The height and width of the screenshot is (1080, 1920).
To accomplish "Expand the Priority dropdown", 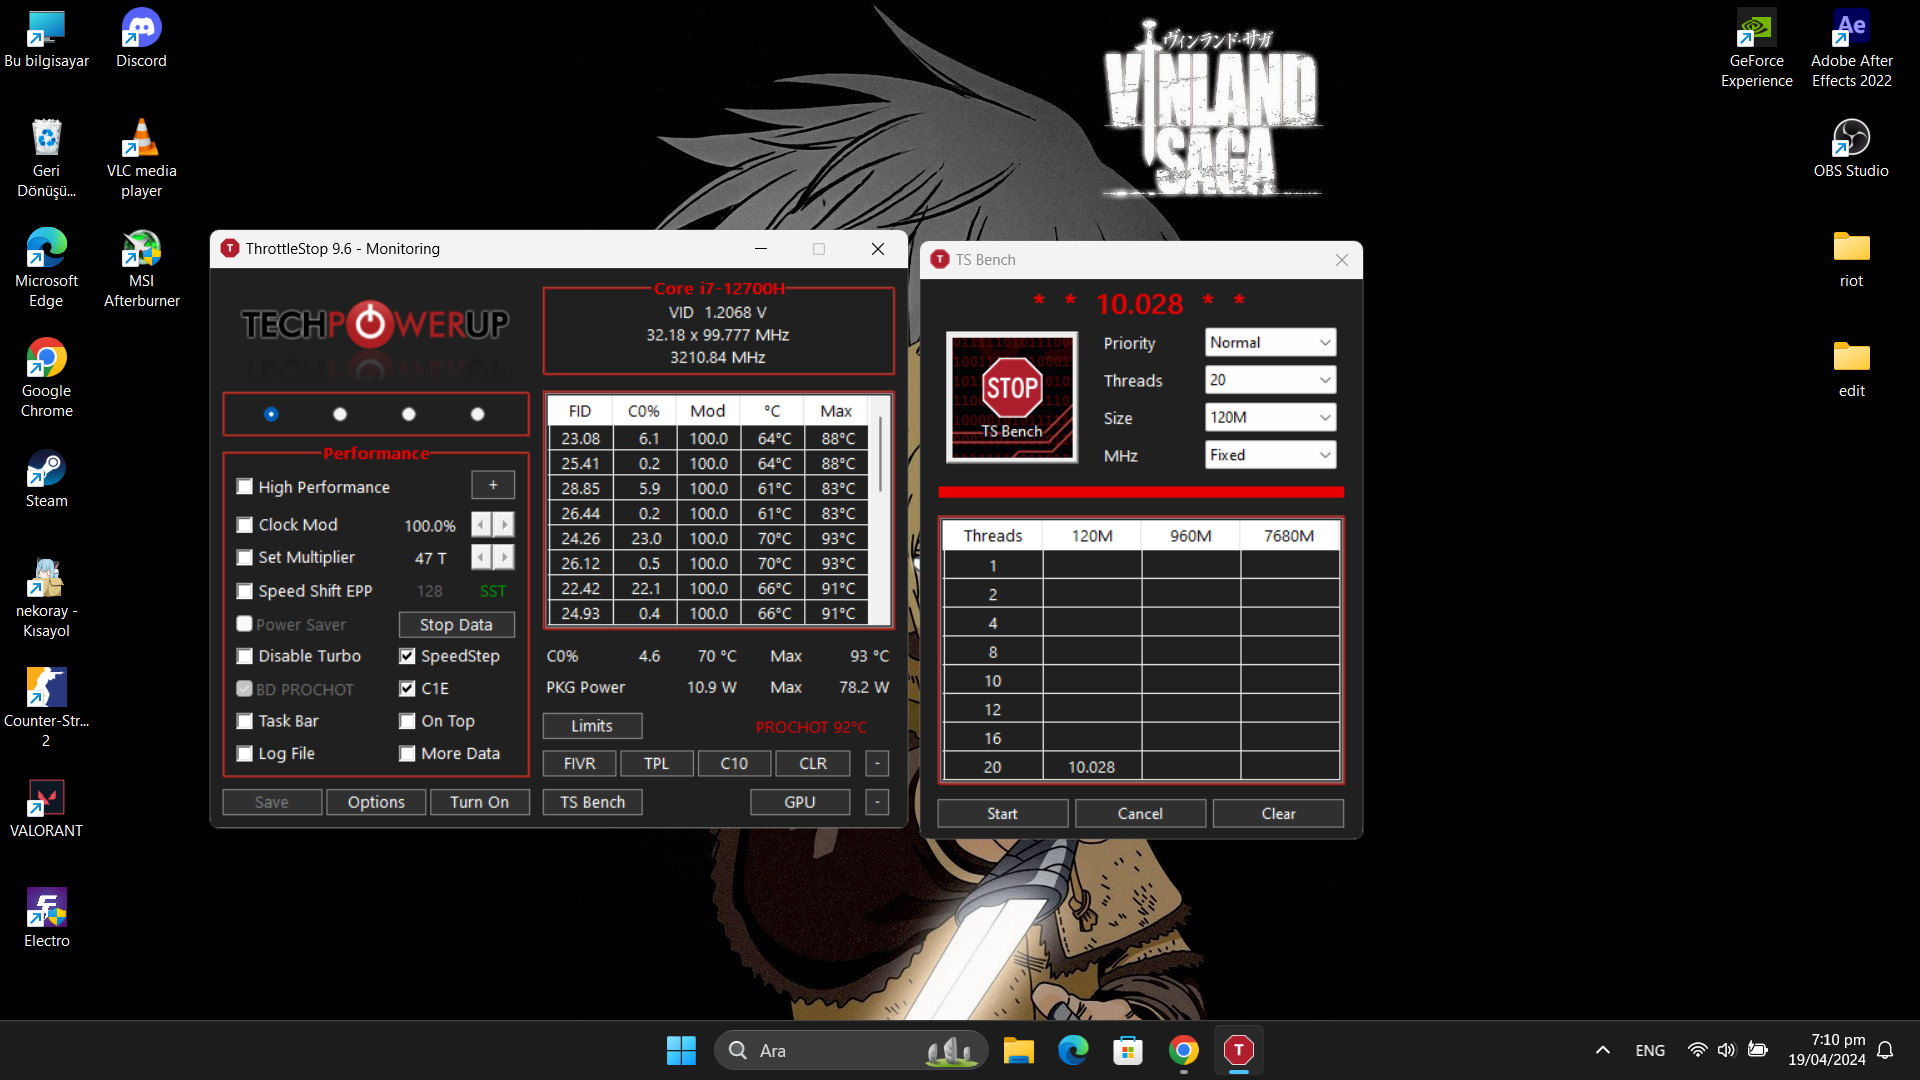I will (x=1270, y=342).
